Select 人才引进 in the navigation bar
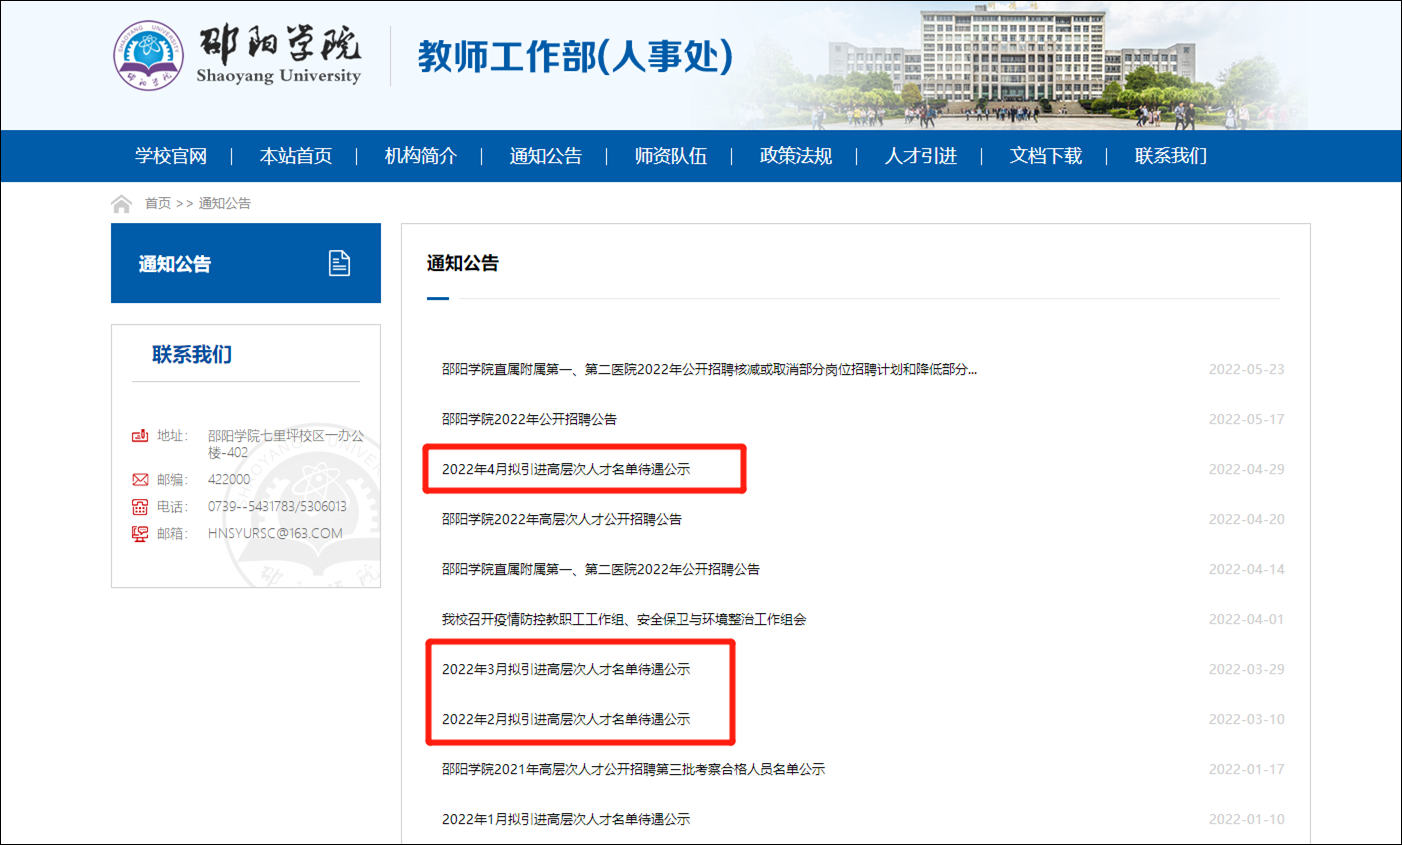Viewport: 1402px width, 845px height. (x=921, y=156)
